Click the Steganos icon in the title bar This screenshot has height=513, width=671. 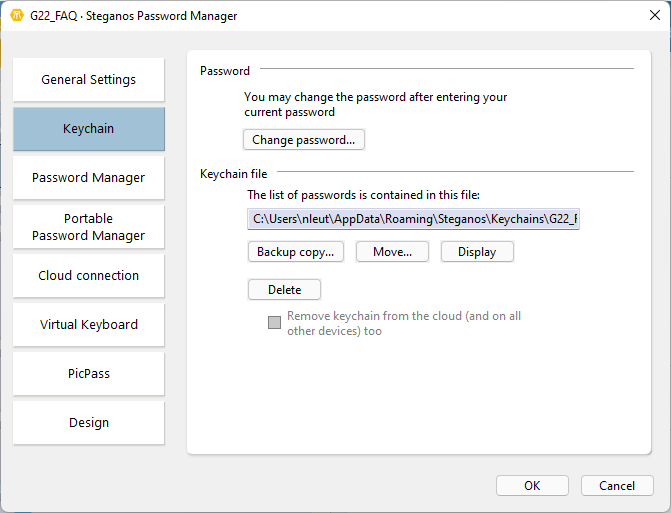[17, 16]
